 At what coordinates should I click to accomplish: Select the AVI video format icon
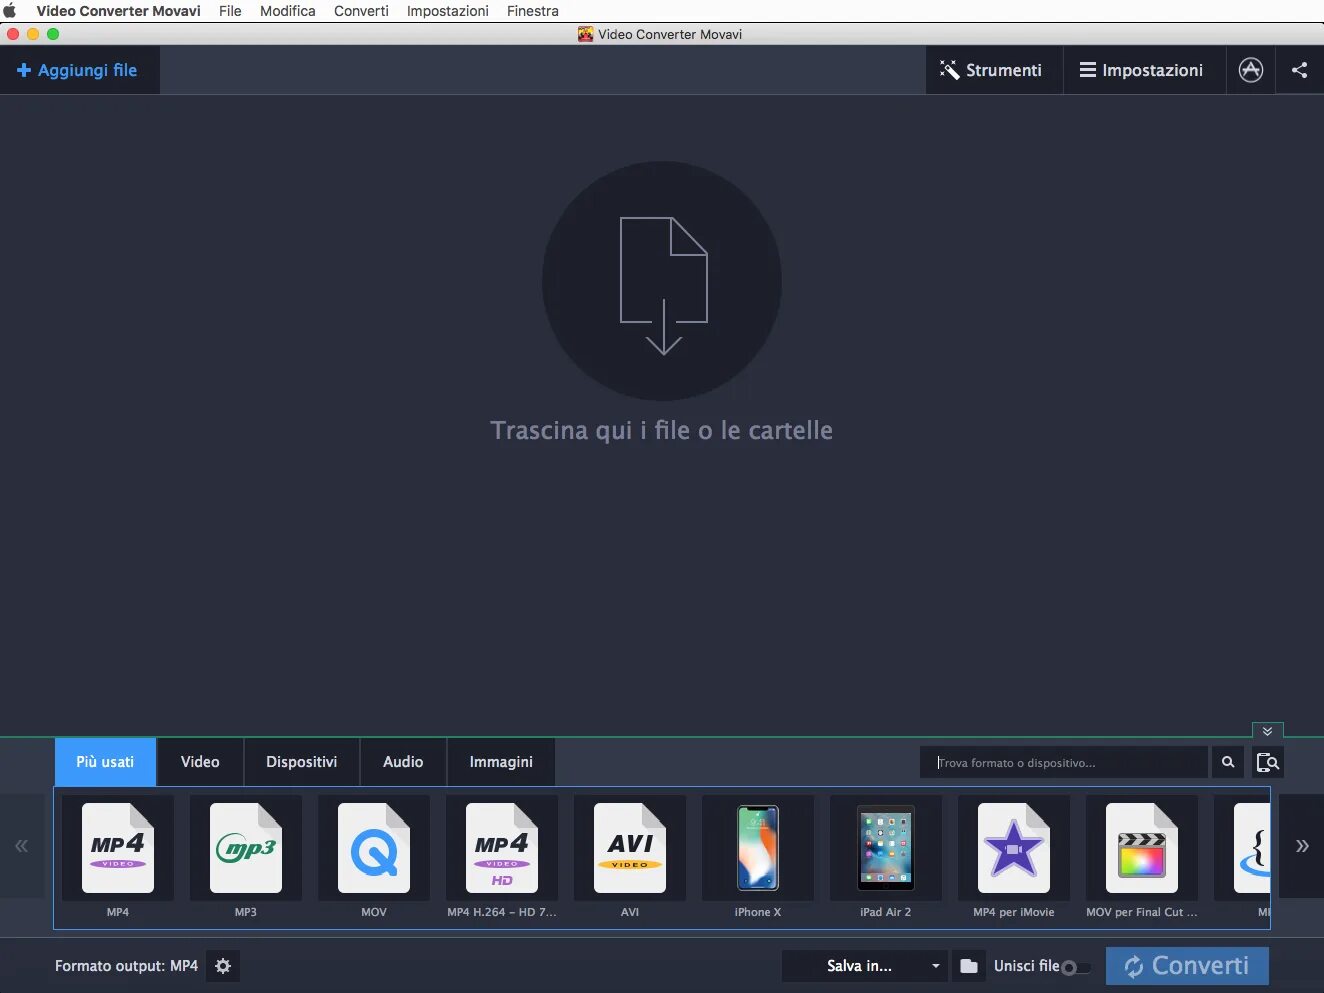coord(630,848)
